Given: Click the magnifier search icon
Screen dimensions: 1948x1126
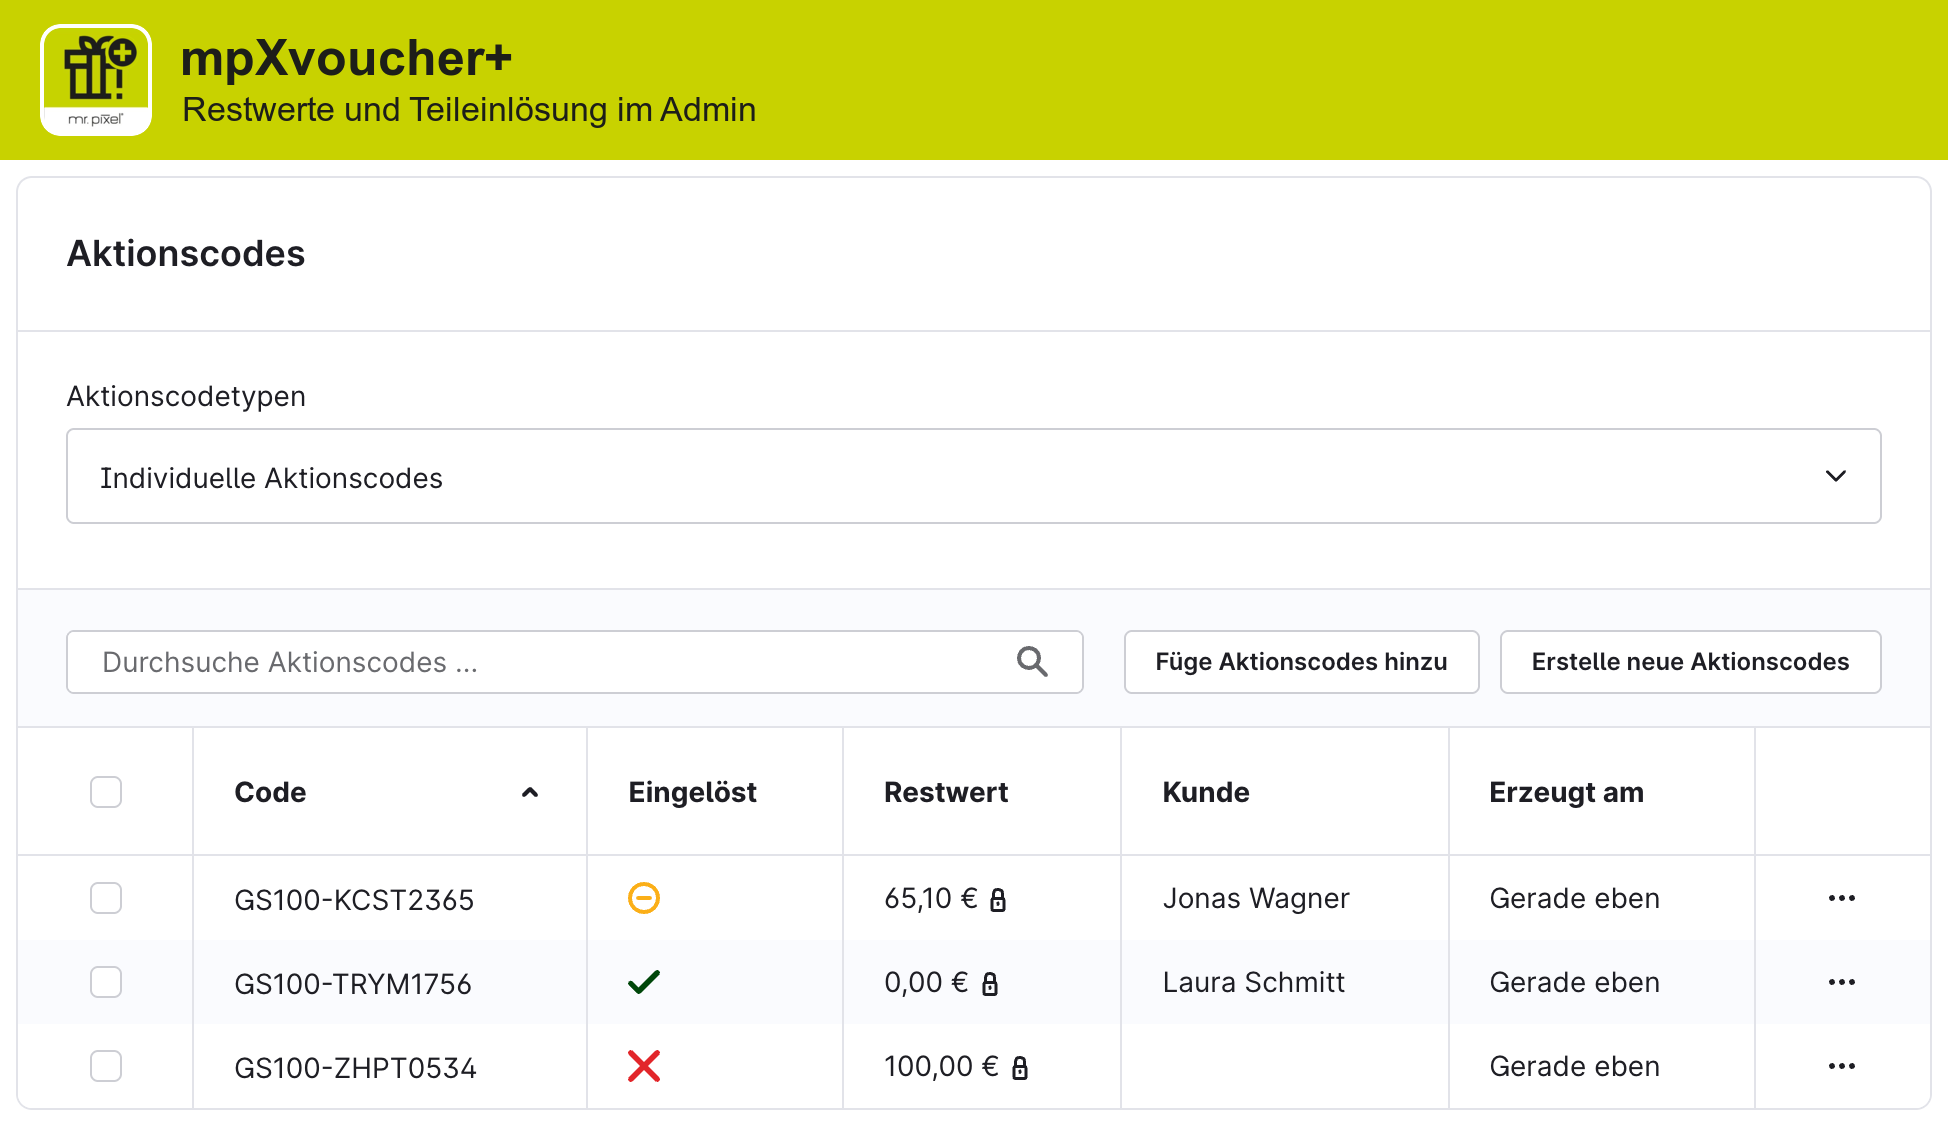Looking at the screenshot, I should pos(1032,662).
